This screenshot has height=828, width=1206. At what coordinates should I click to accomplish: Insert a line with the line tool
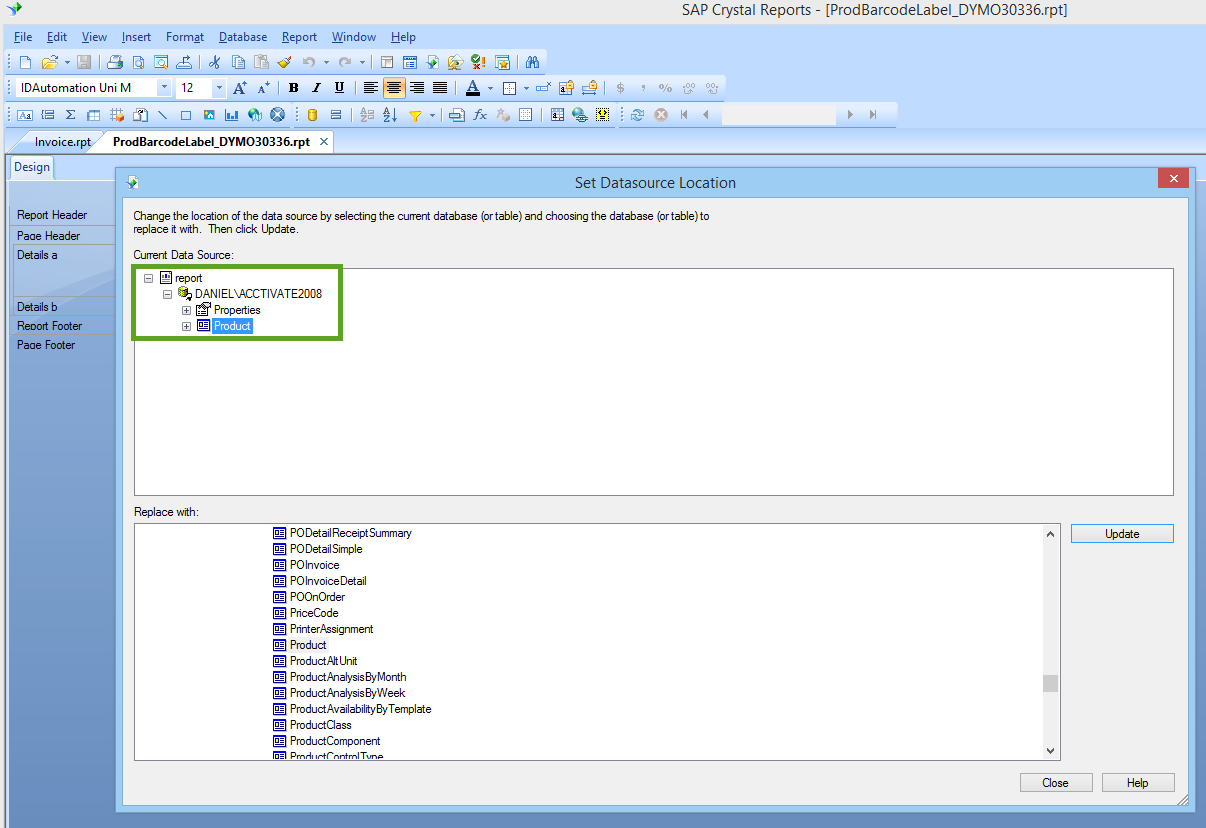[x=163, y=115]
